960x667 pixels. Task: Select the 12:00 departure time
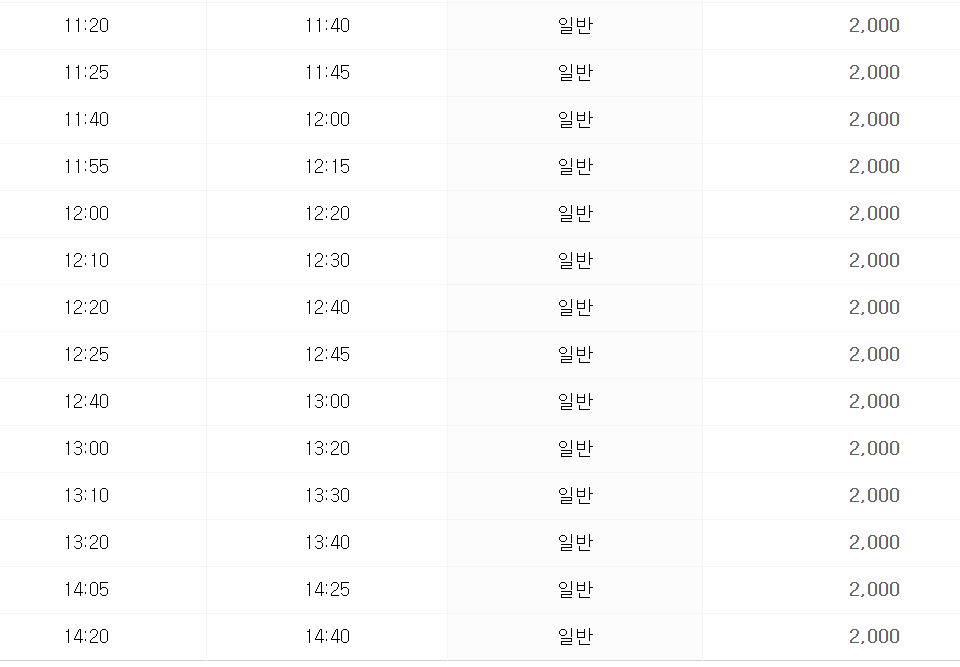tap(86, 213)
